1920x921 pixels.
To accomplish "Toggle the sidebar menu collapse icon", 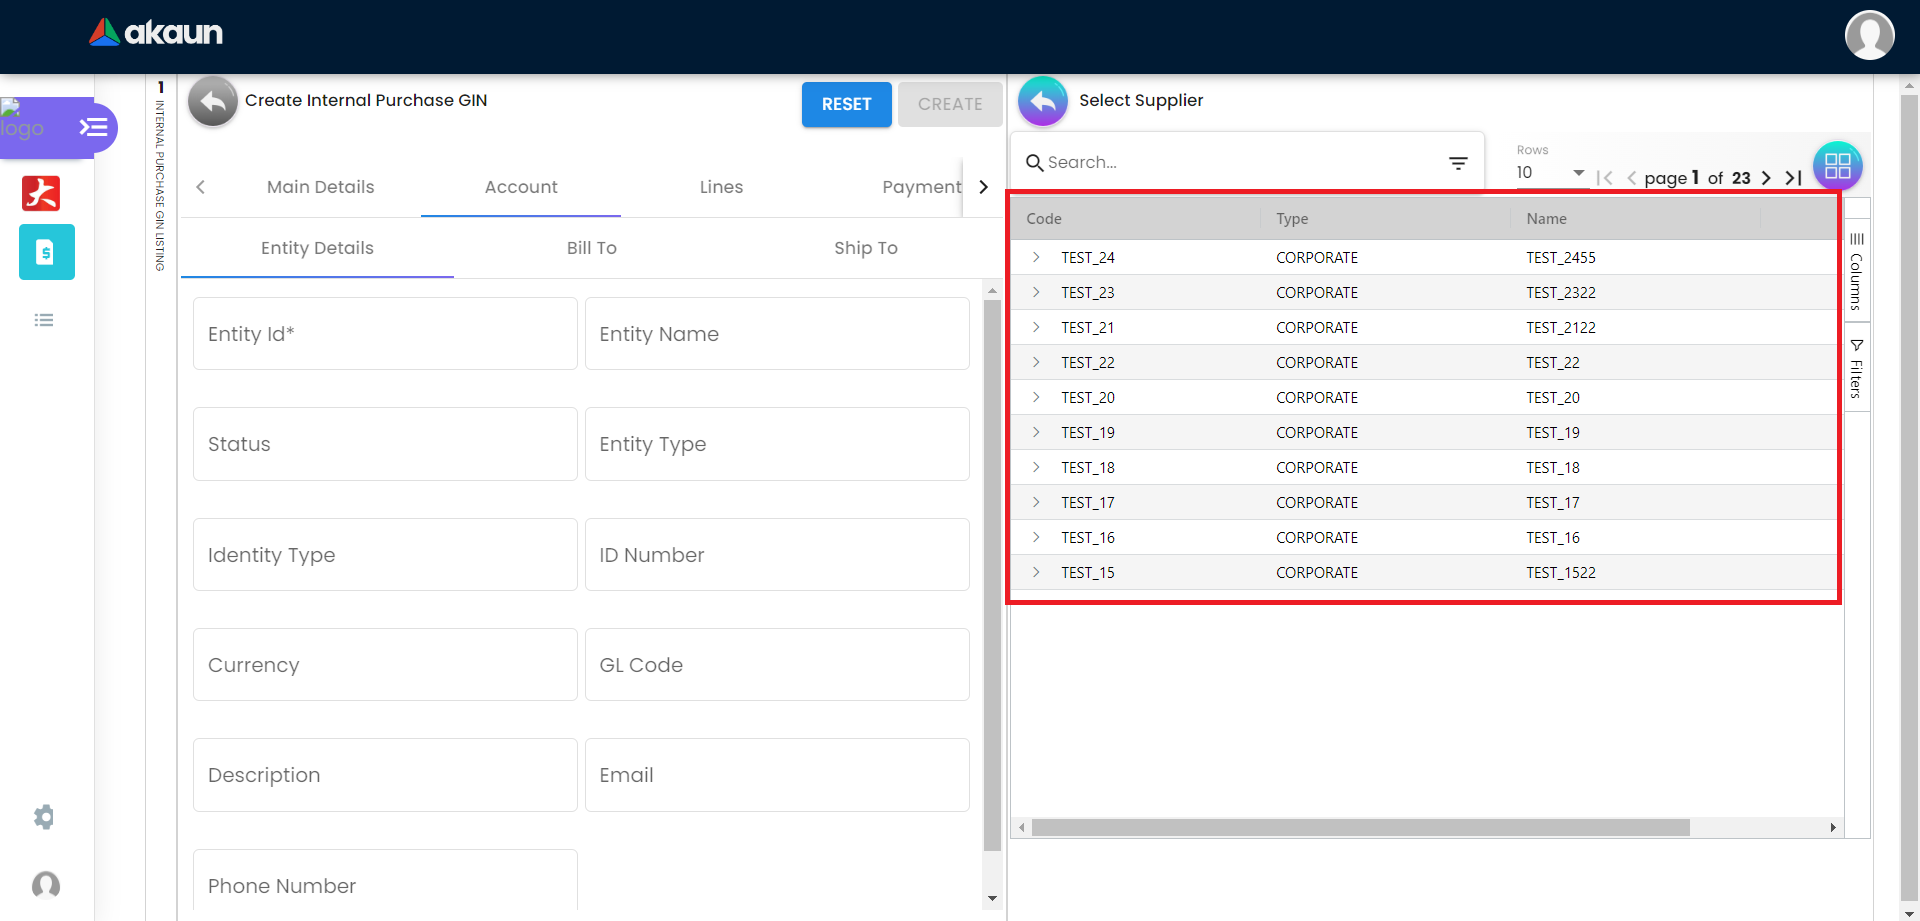I will (94, 128).
